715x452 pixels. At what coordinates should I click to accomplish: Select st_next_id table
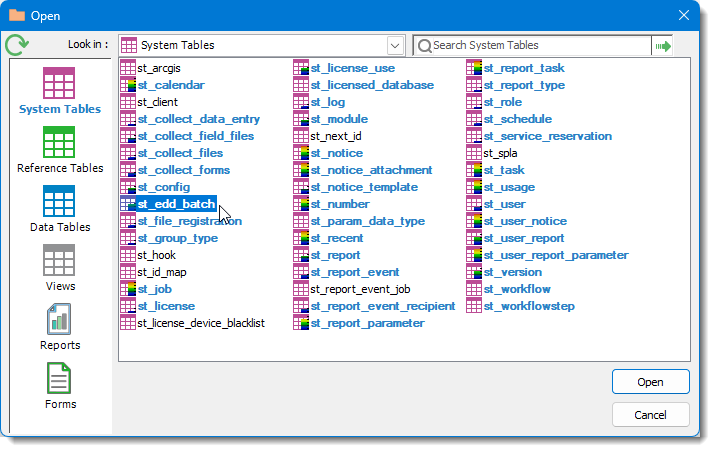point(336,136)
